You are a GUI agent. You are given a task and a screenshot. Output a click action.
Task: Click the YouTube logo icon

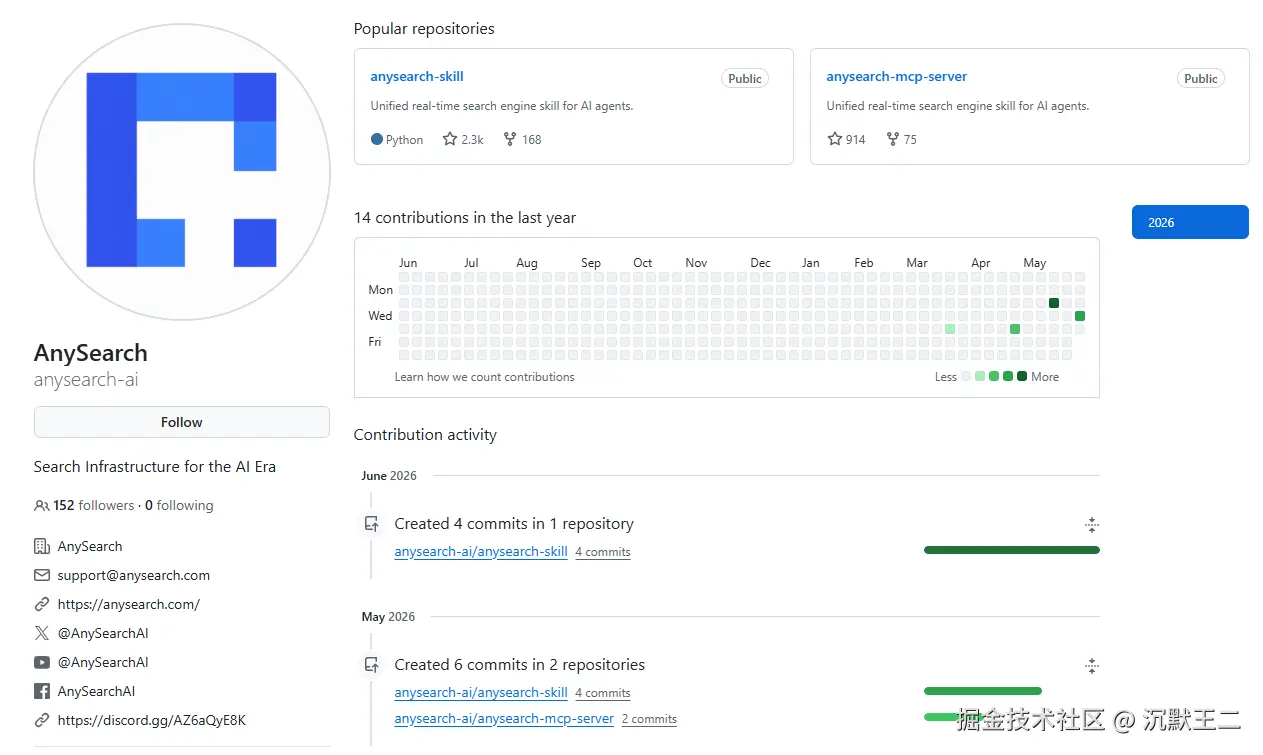[x=42, y=662]
